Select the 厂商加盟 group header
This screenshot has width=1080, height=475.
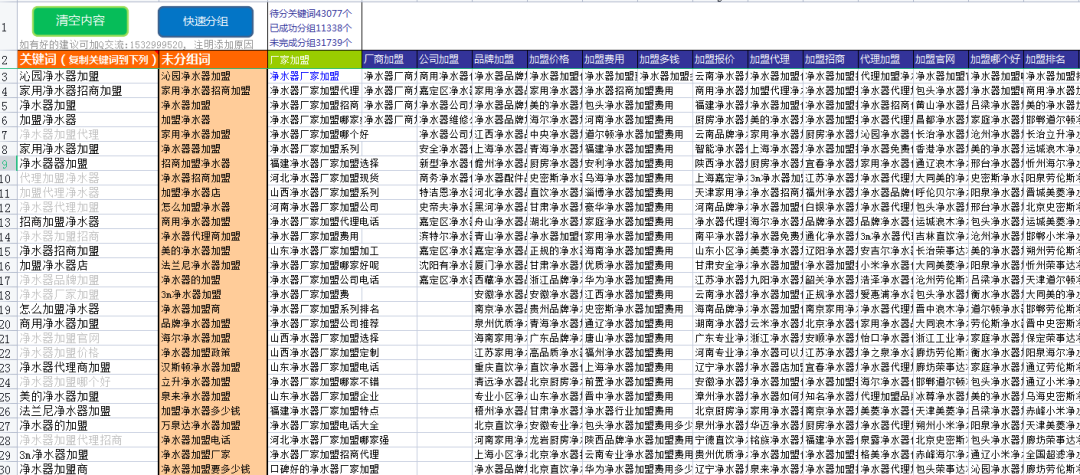(389, 60)
